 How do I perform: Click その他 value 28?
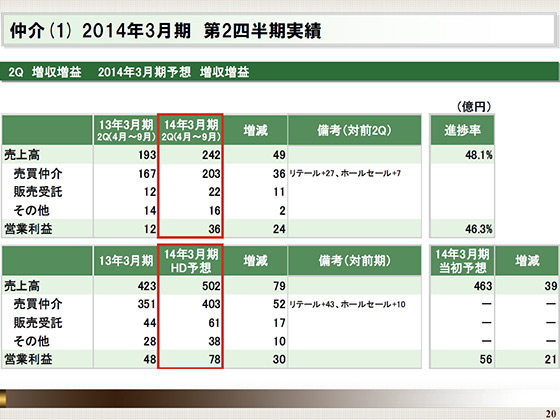150,341
